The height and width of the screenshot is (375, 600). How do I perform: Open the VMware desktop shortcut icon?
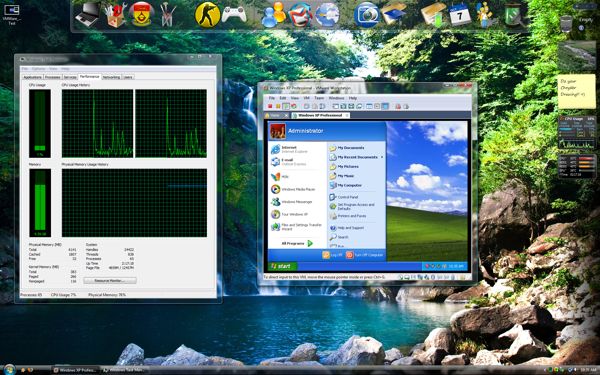point(11,15)
